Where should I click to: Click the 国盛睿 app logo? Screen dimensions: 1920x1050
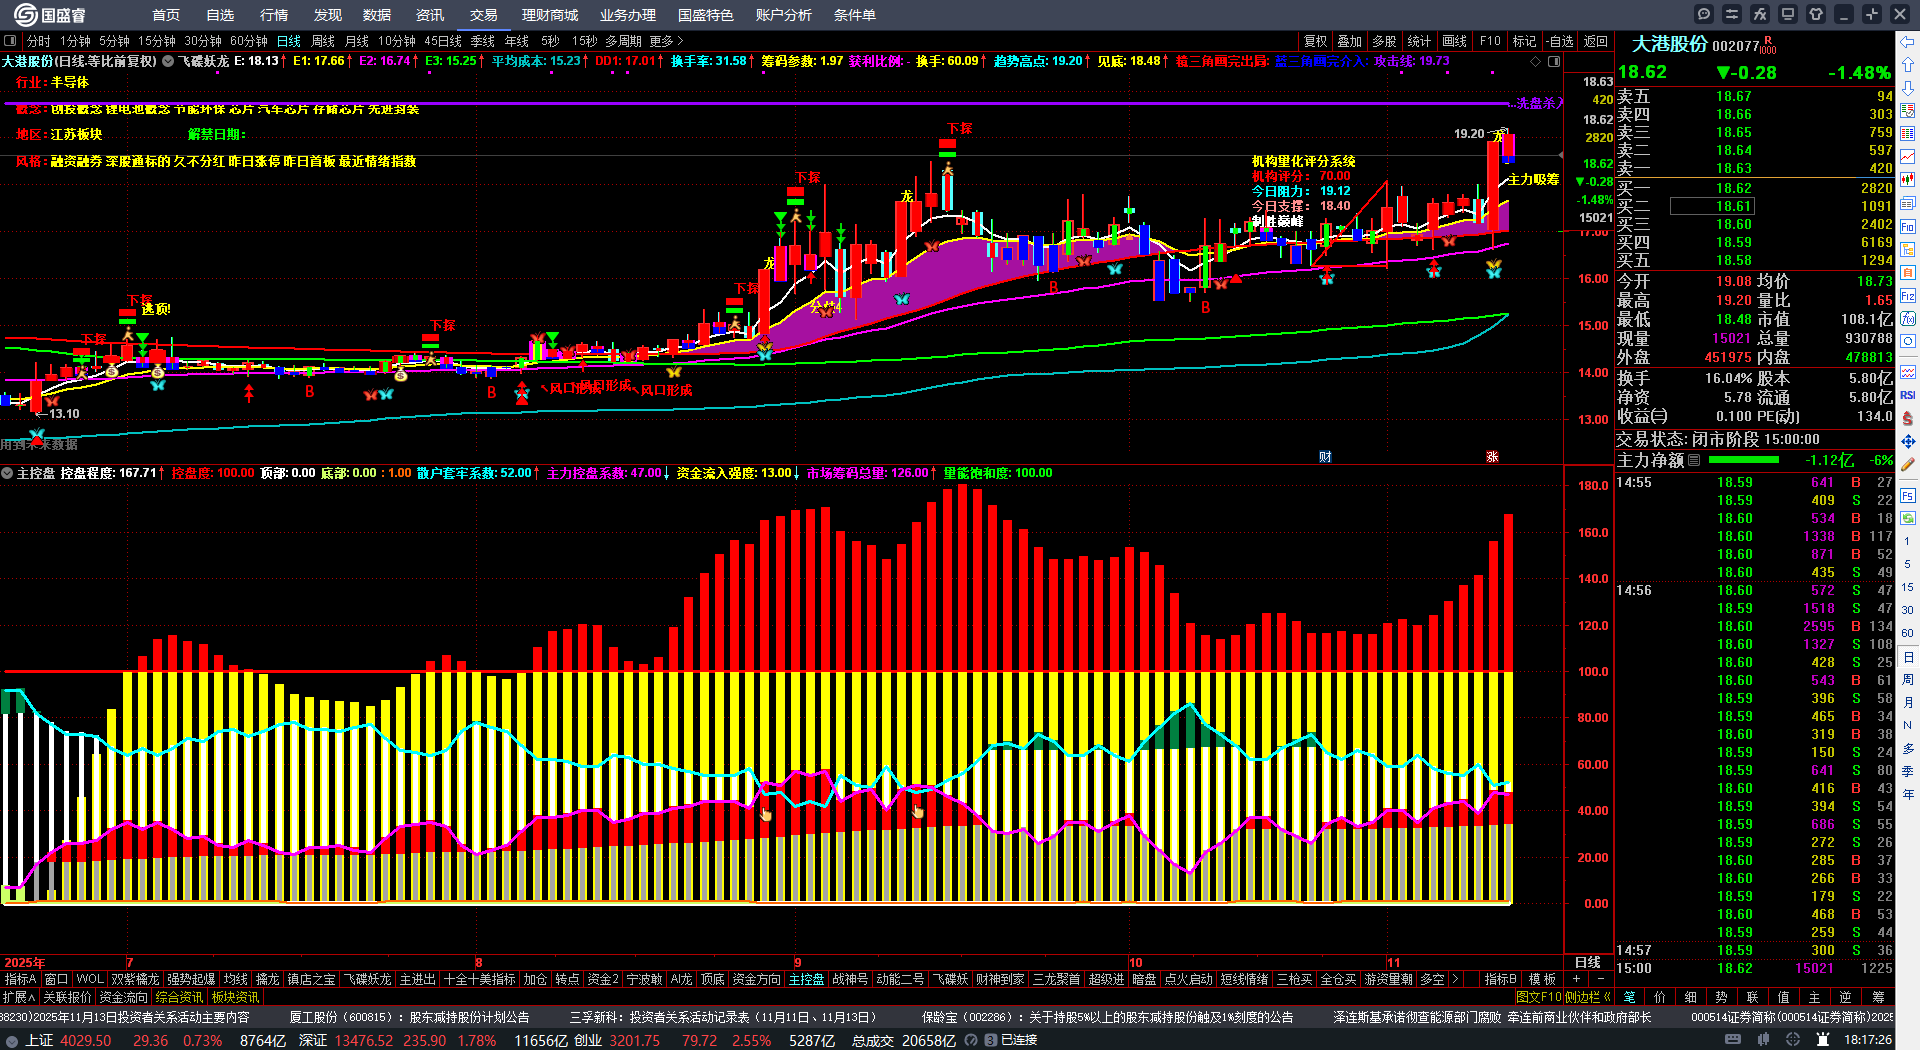(x=50, y=15)
